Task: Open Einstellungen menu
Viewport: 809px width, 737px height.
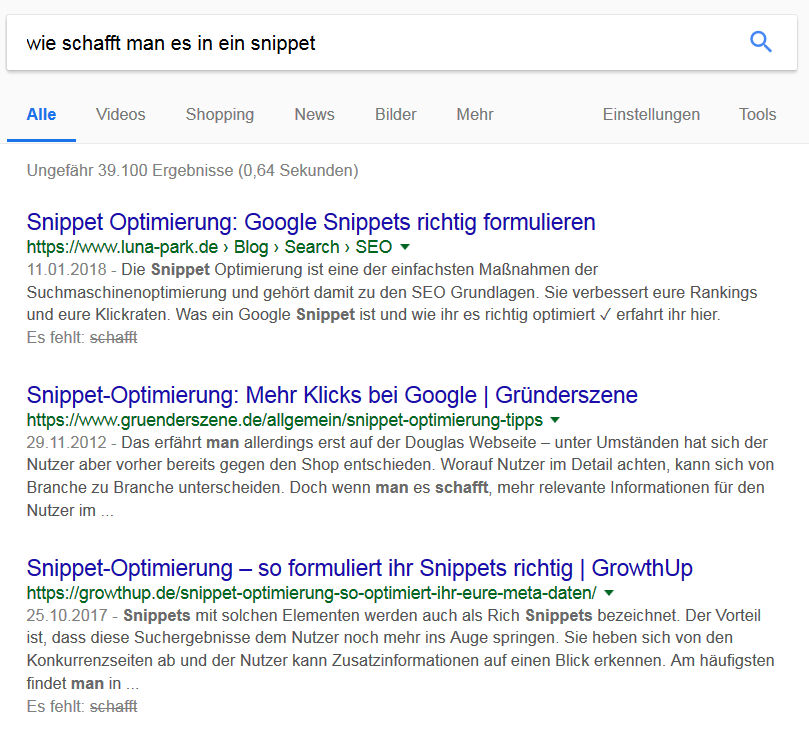Action: [x=651, y=114]
